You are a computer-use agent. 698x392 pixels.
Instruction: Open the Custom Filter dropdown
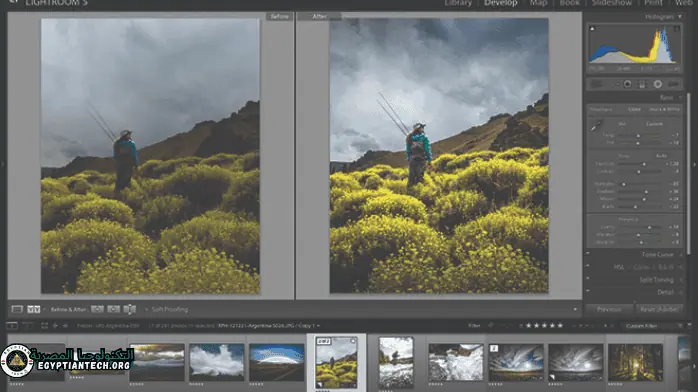(x=641, y=326)
